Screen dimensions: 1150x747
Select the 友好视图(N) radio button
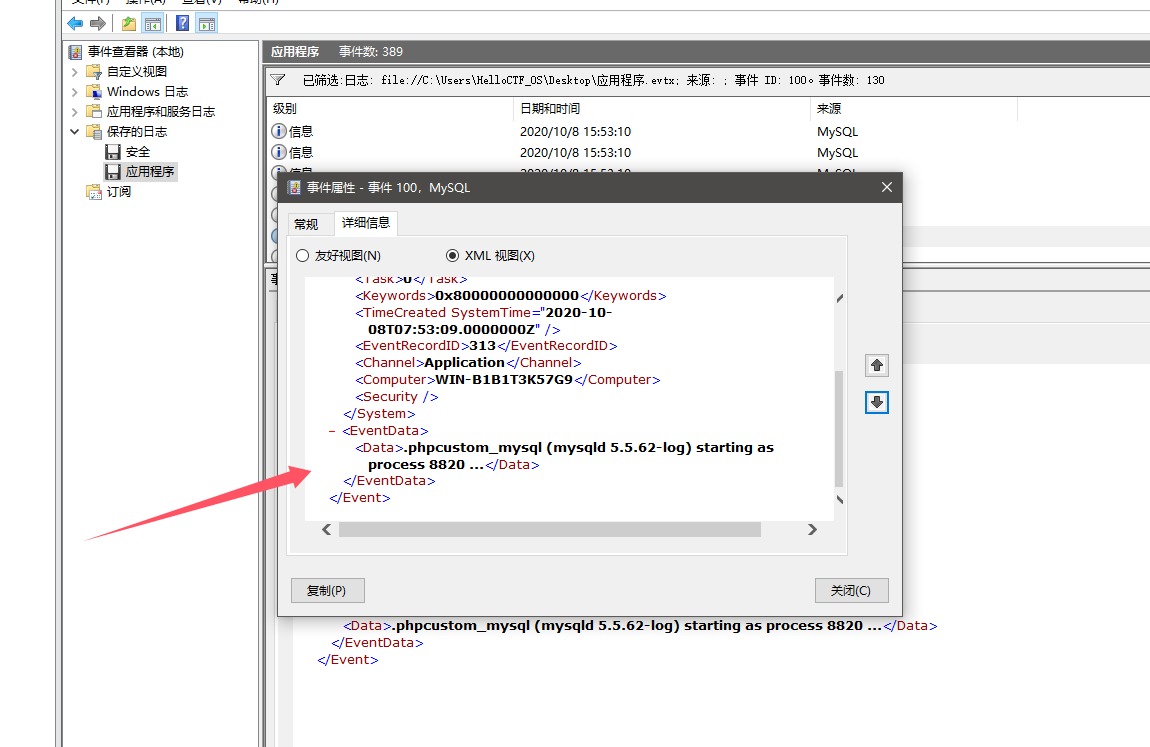coord(303,256)
